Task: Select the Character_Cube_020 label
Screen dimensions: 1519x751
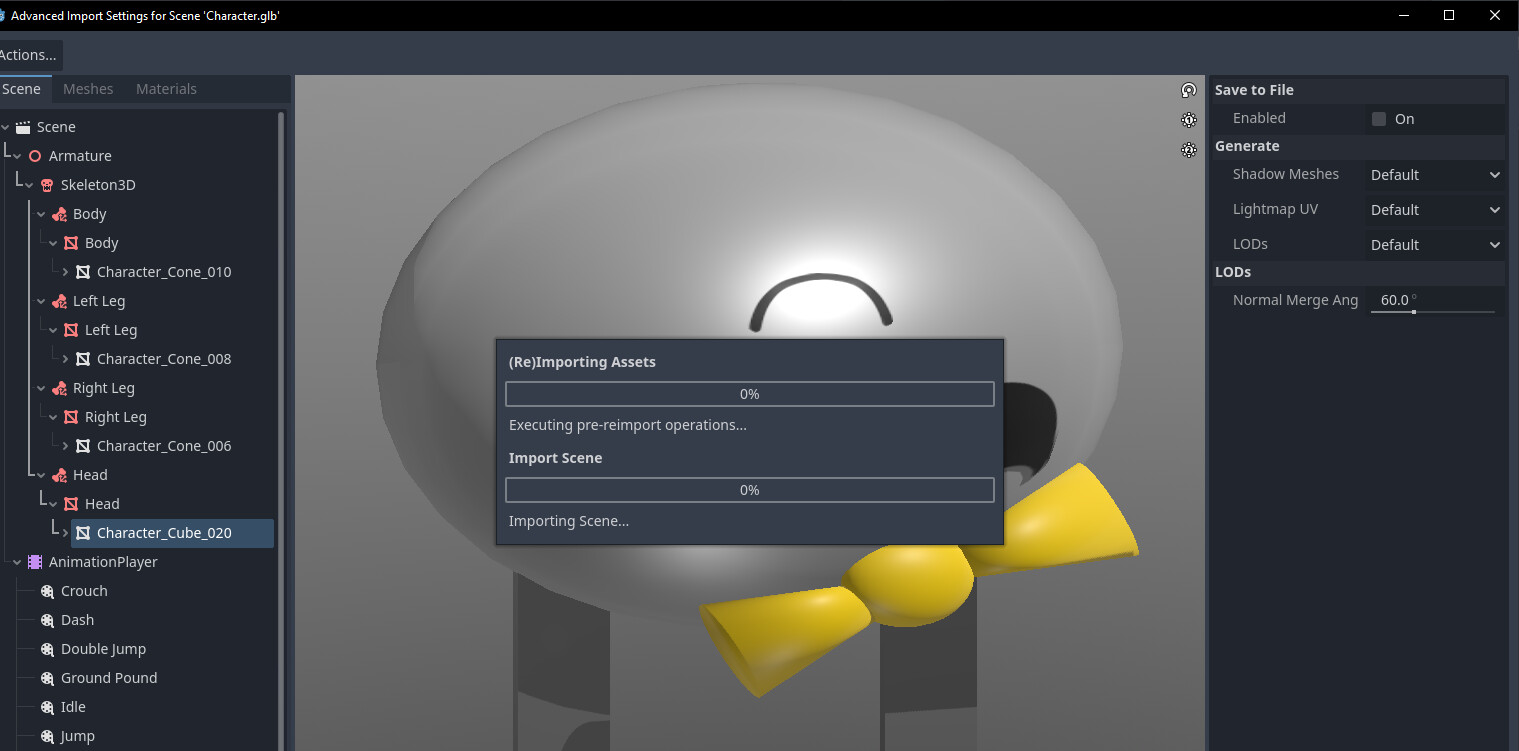Action: (164, 533)
